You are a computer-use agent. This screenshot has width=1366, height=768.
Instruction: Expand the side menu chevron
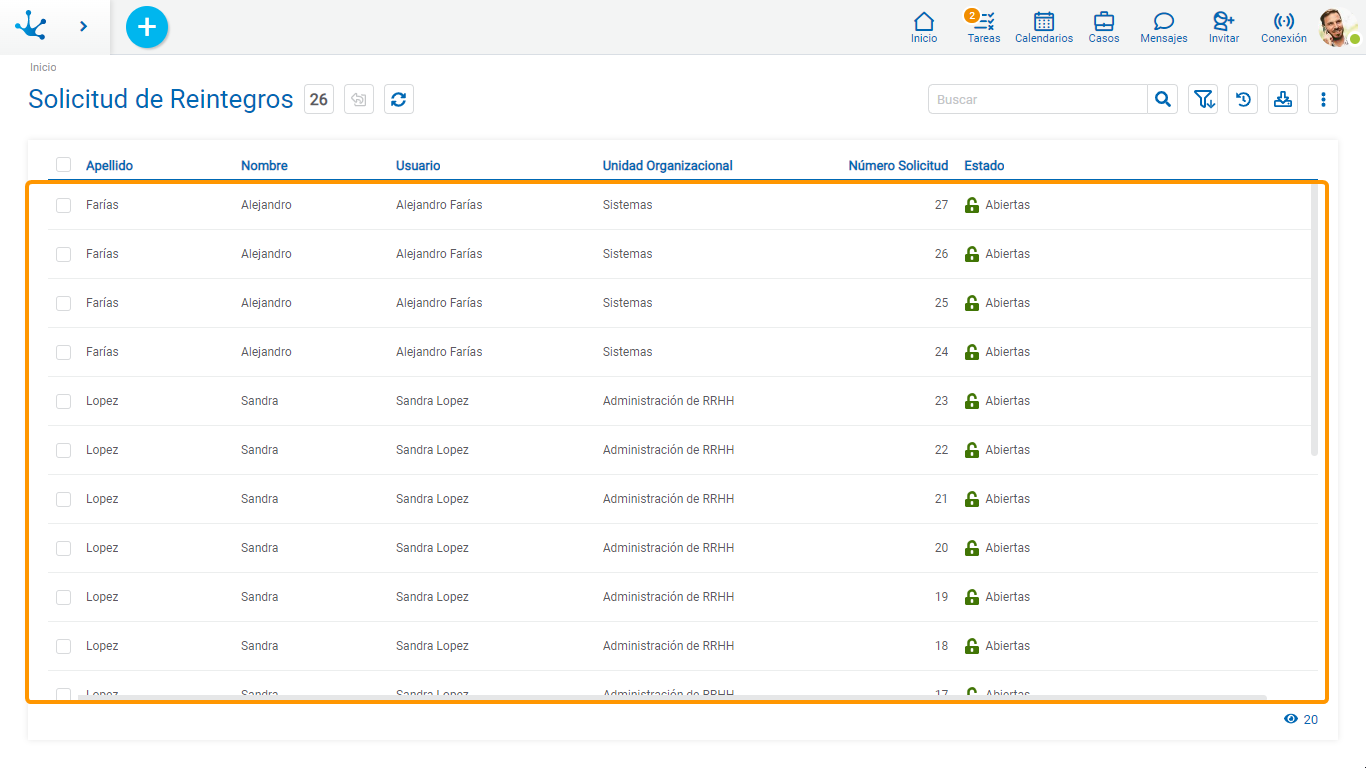coord(83,26)
